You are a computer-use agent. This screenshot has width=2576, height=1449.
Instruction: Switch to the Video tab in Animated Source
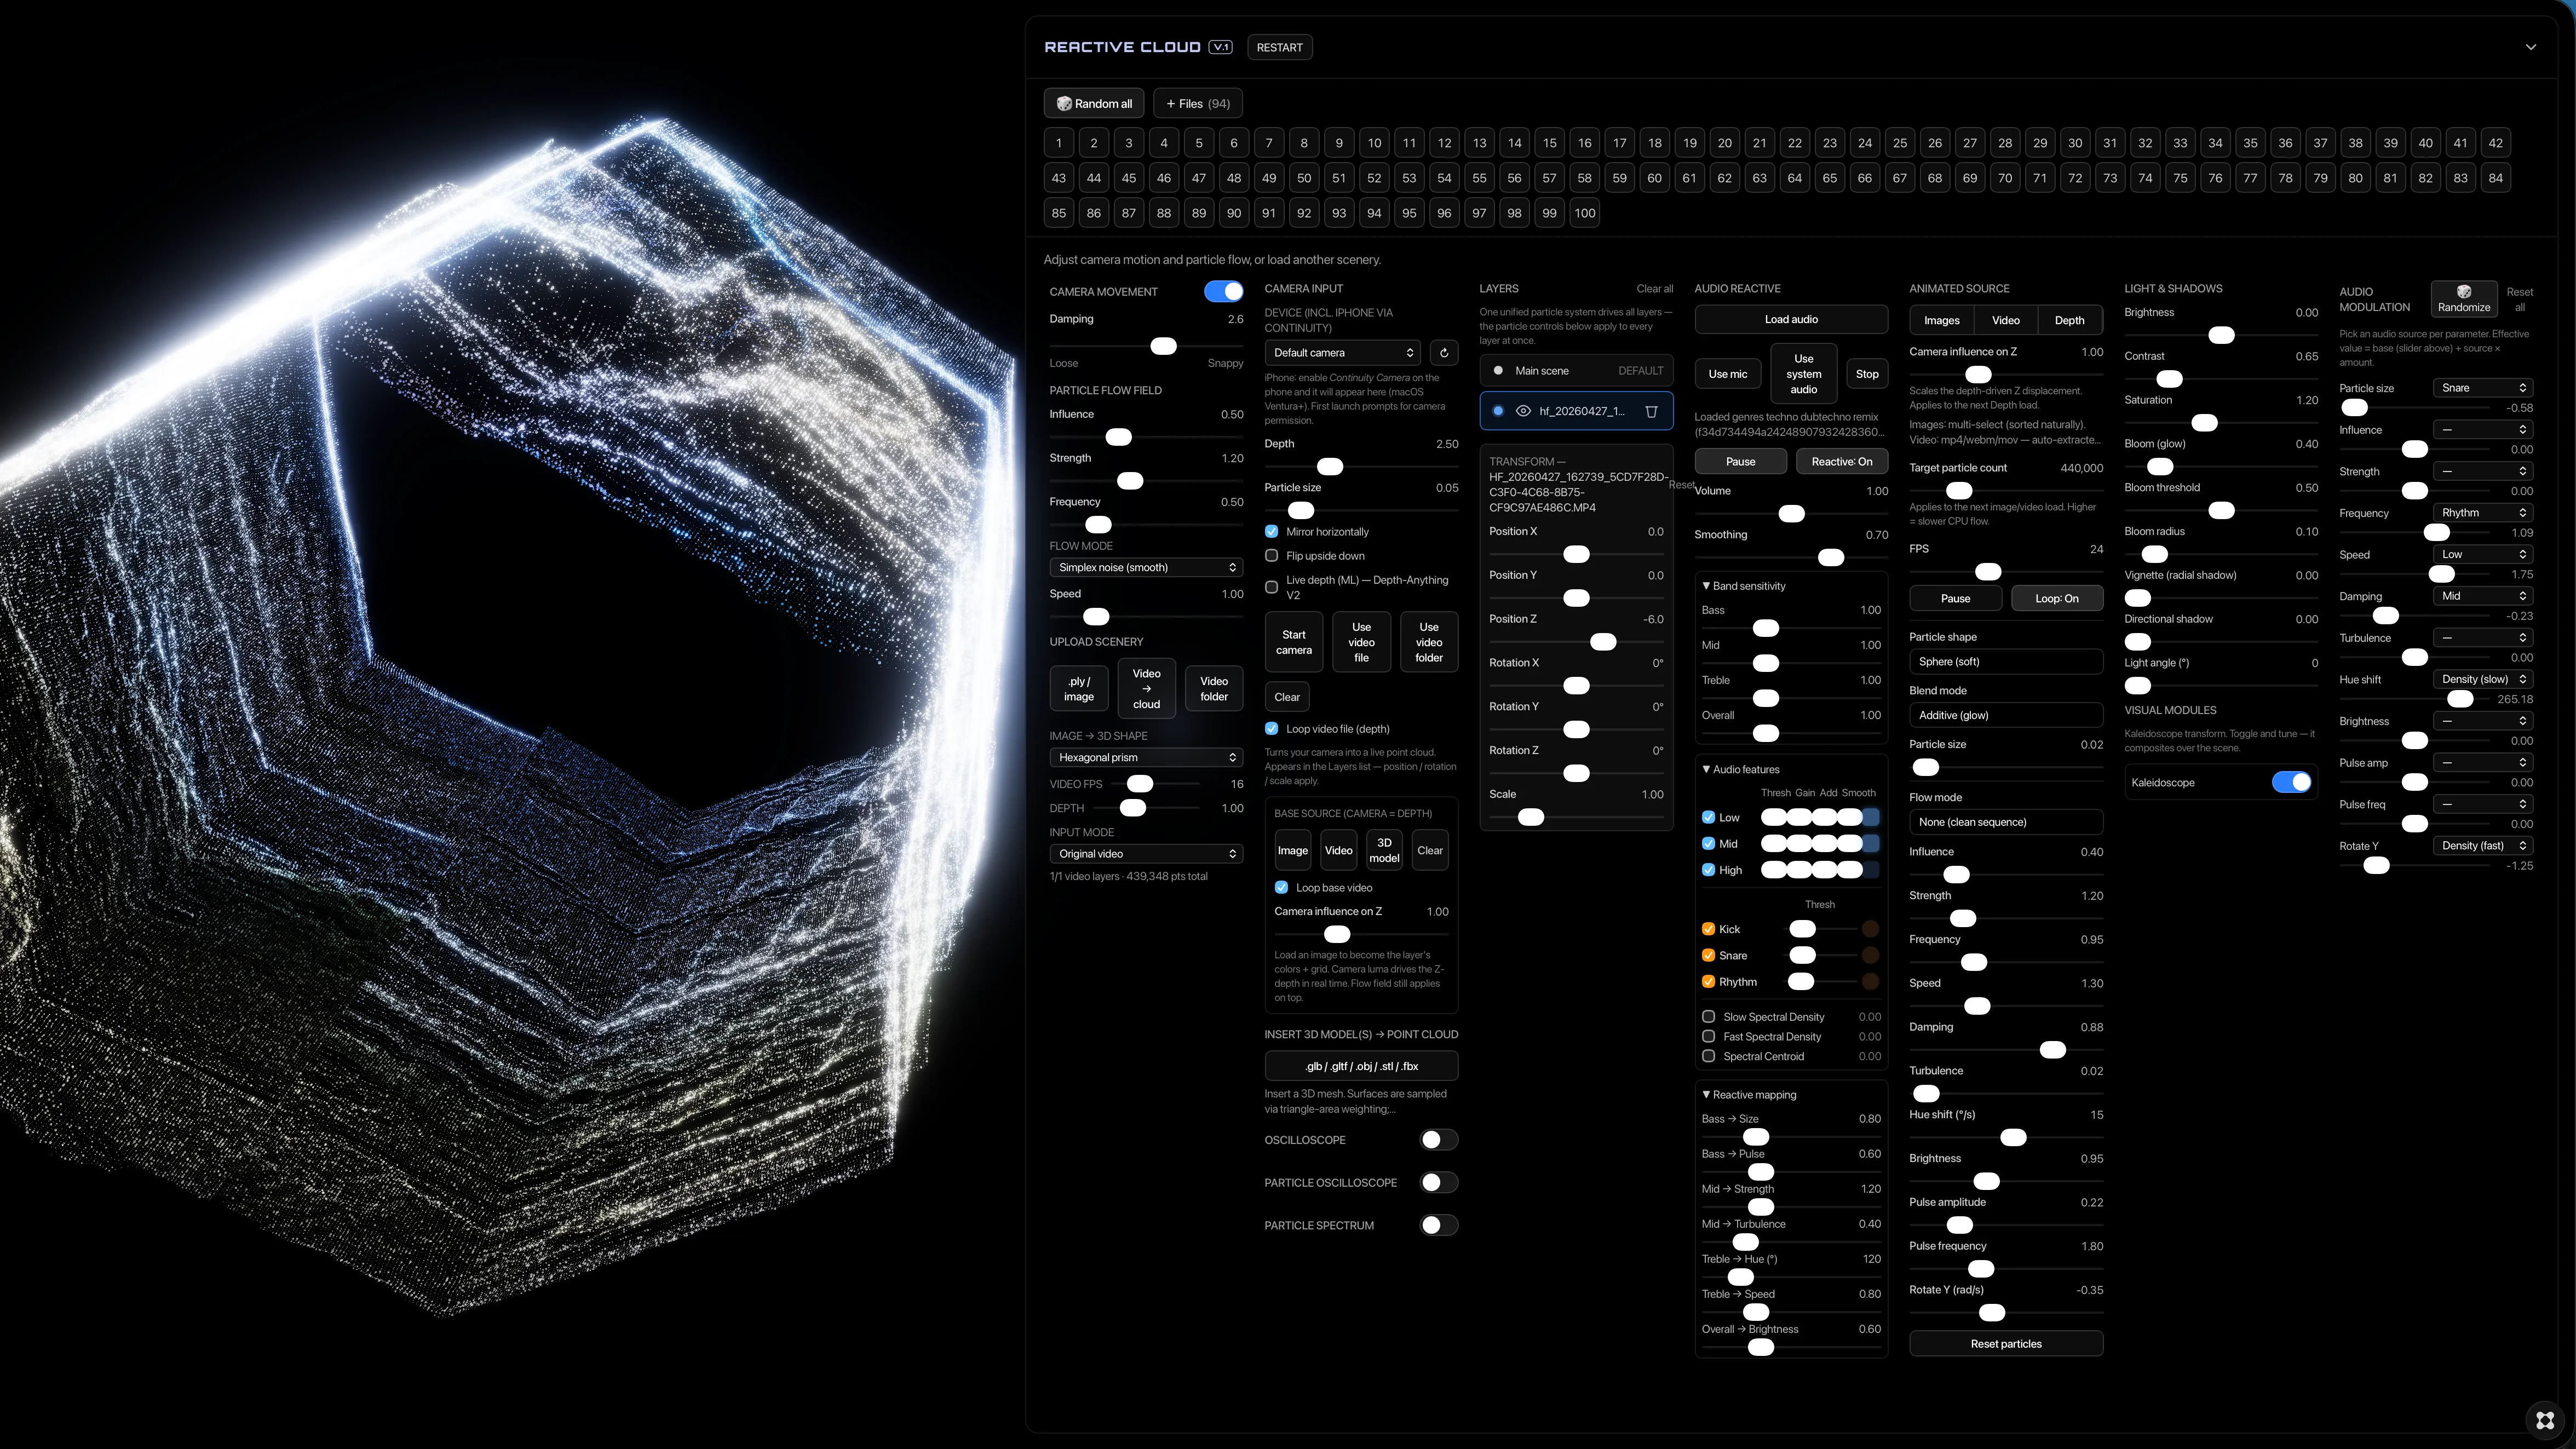pyautogui.click(x=2006, y=320)
